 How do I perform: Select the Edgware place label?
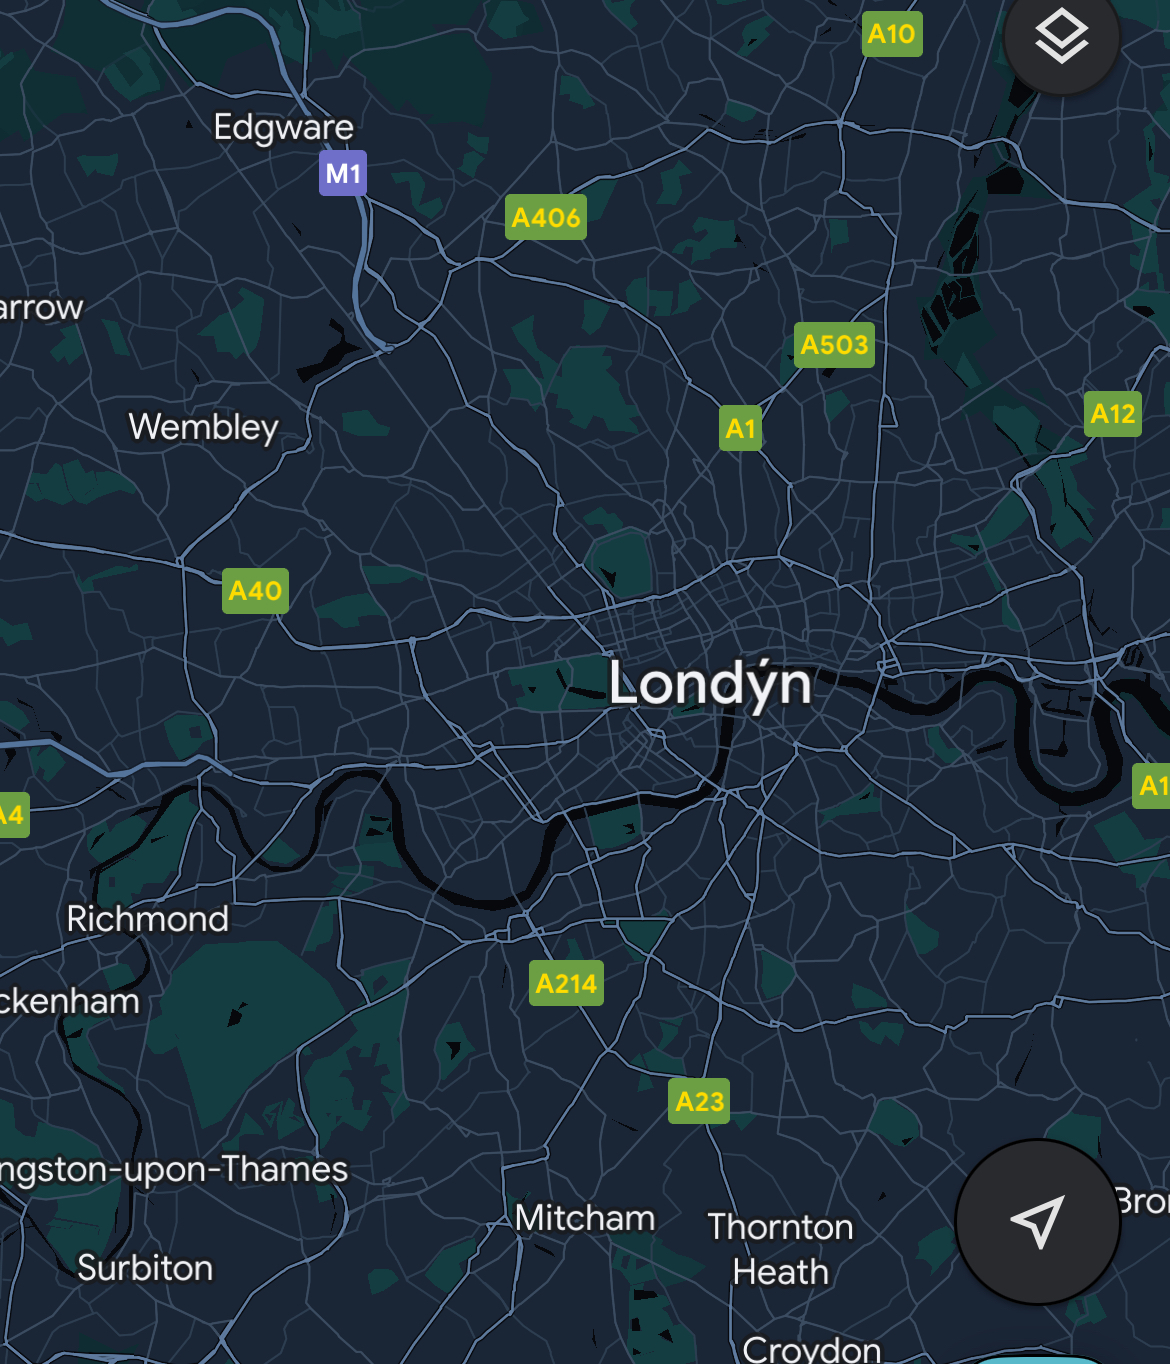[284, 127]
